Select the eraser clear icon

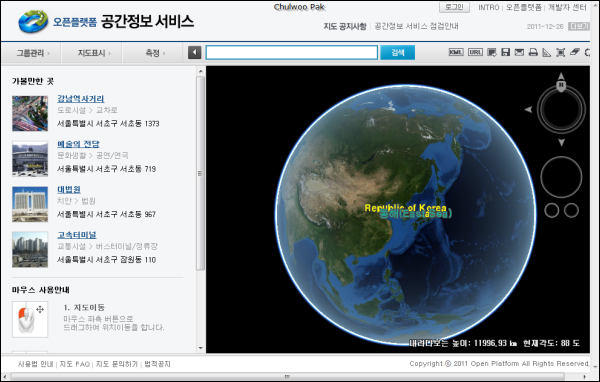(575, 52)
